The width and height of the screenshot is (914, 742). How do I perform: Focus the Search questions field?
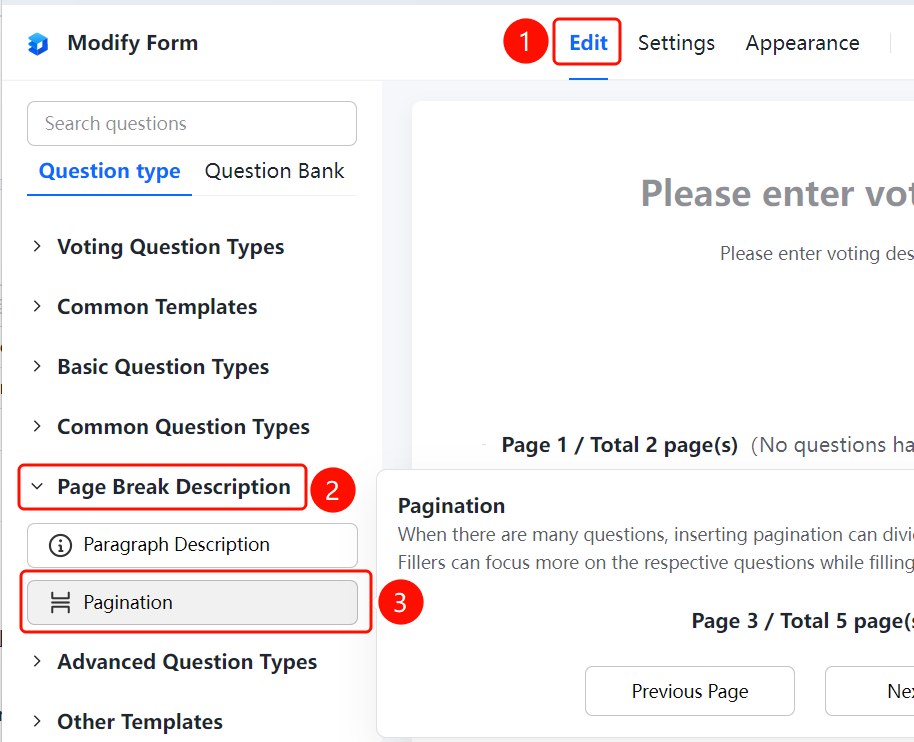coord(192,124)
